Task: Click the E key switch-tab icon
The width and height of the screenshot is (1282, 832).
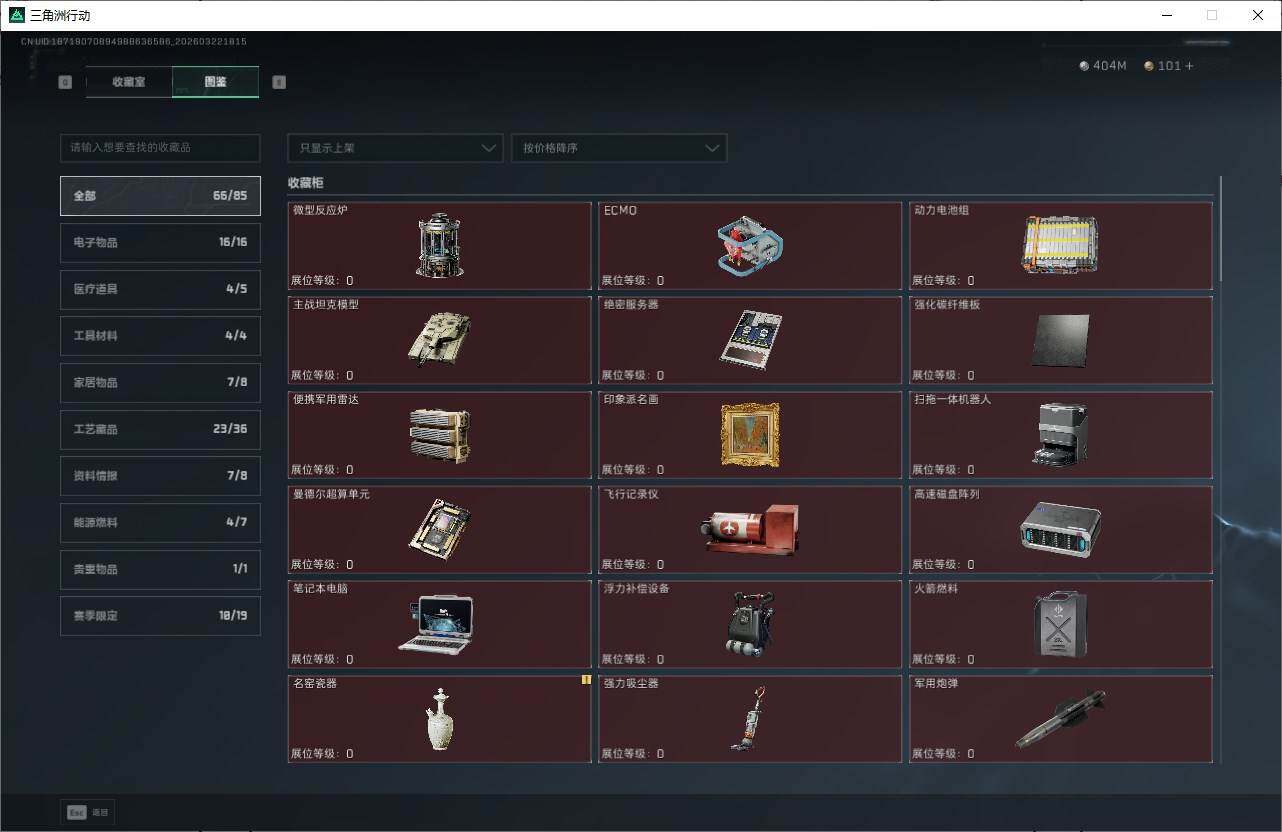Action: (x=279, y=82)
